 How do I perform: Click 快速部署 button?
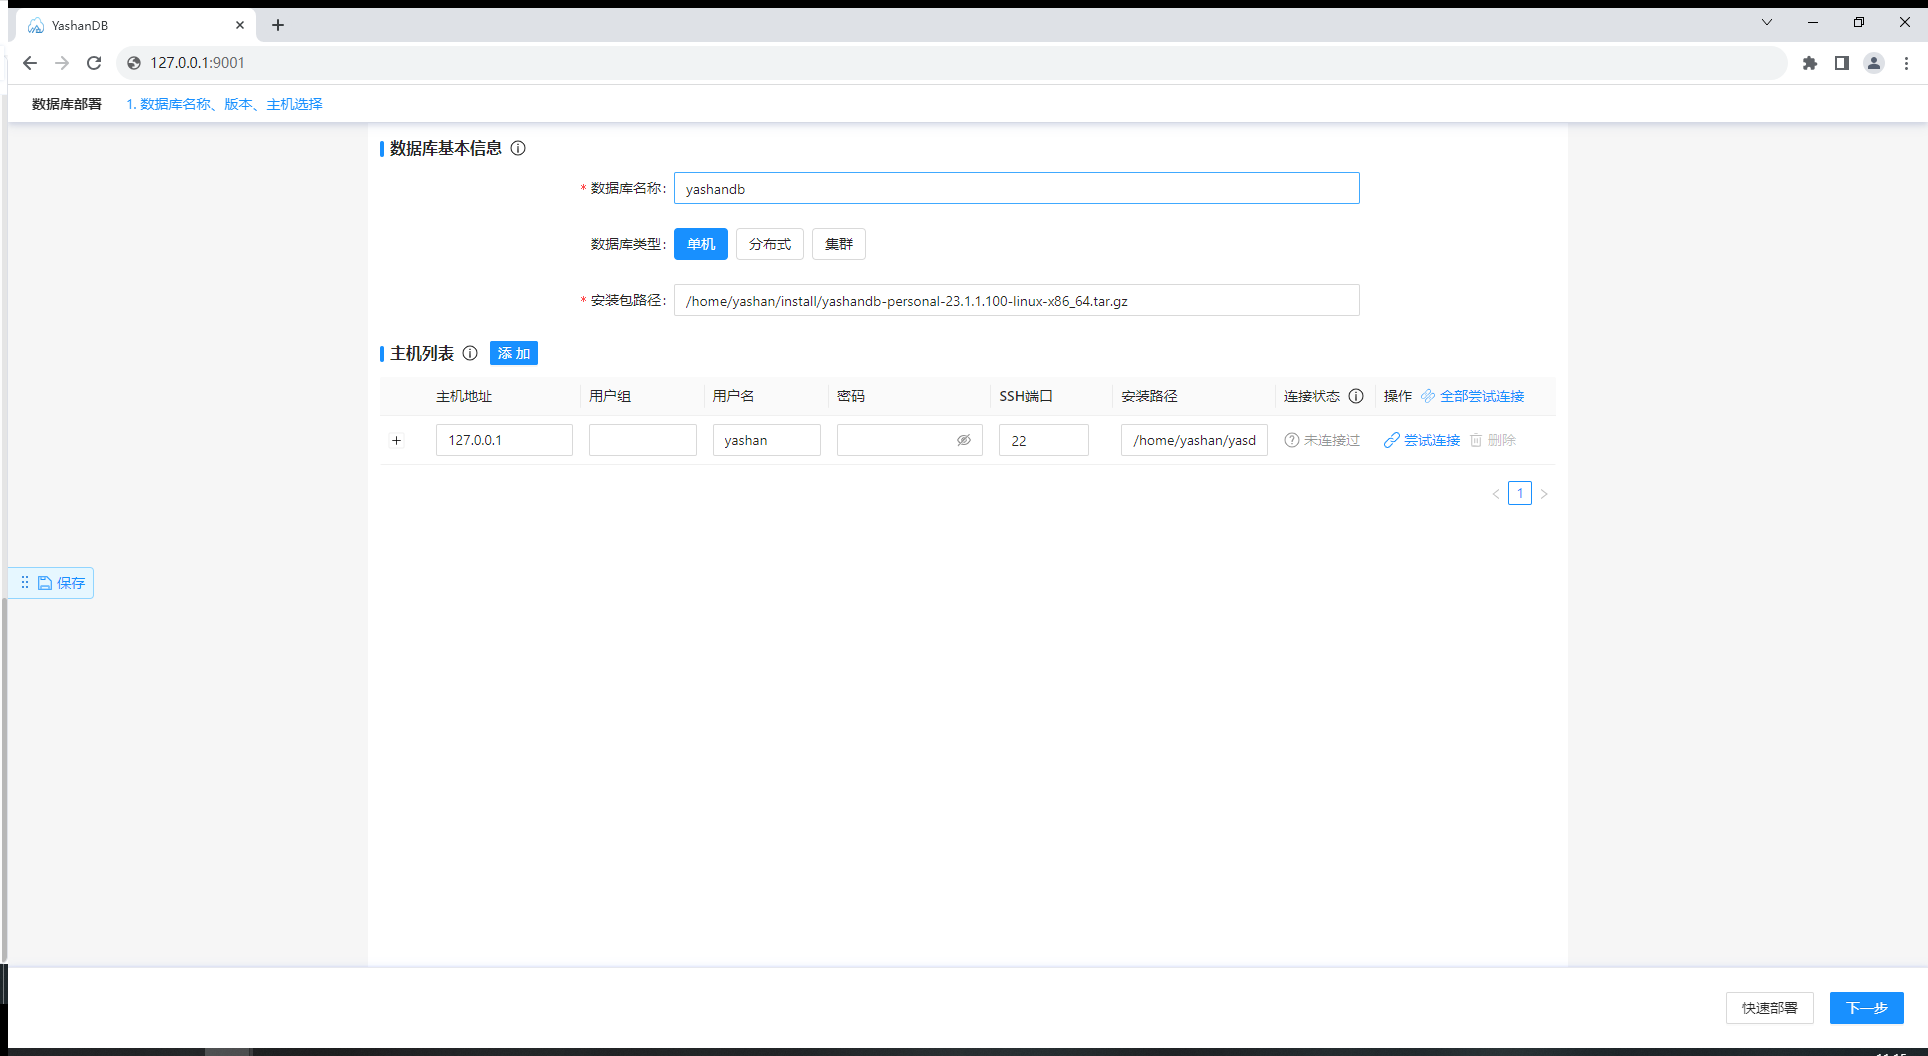click(1770, 1008)
